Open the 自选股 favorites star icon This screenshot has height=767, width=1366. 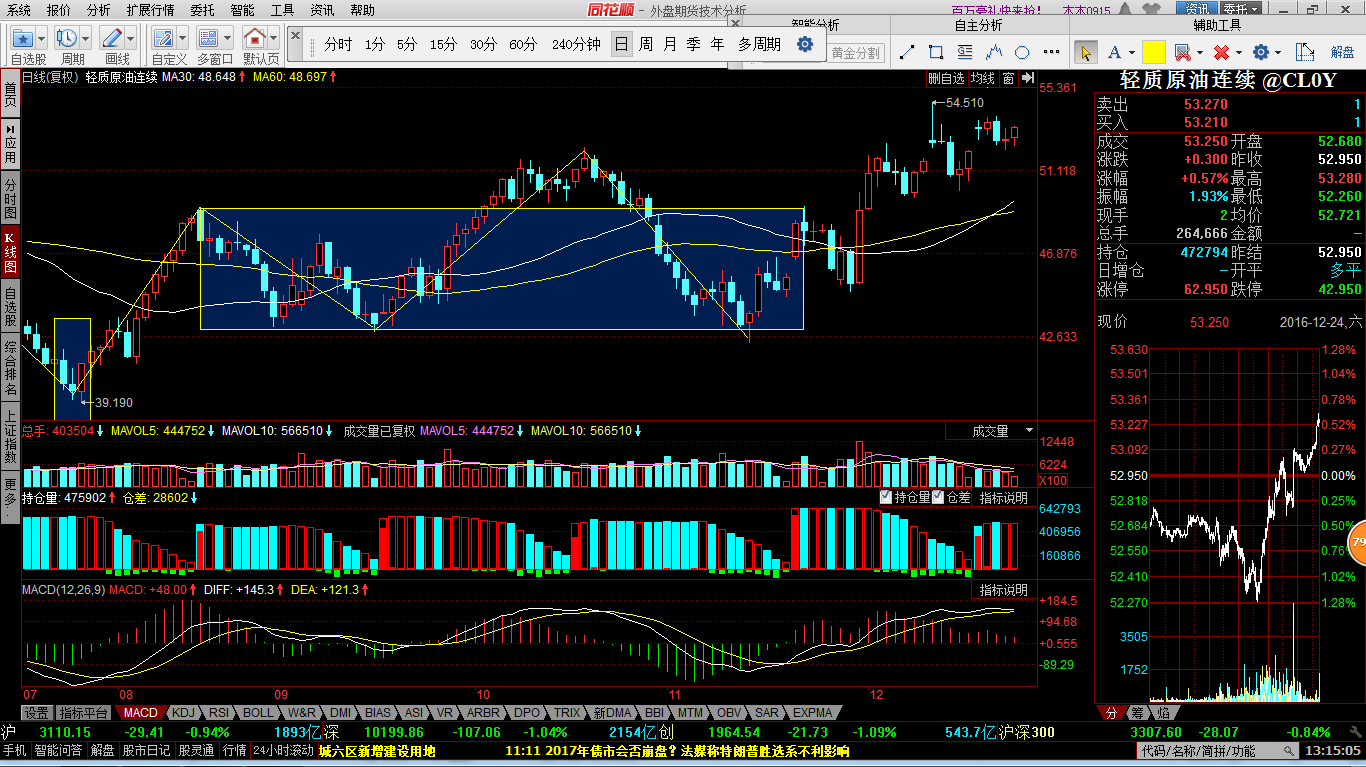coord(23,38)
